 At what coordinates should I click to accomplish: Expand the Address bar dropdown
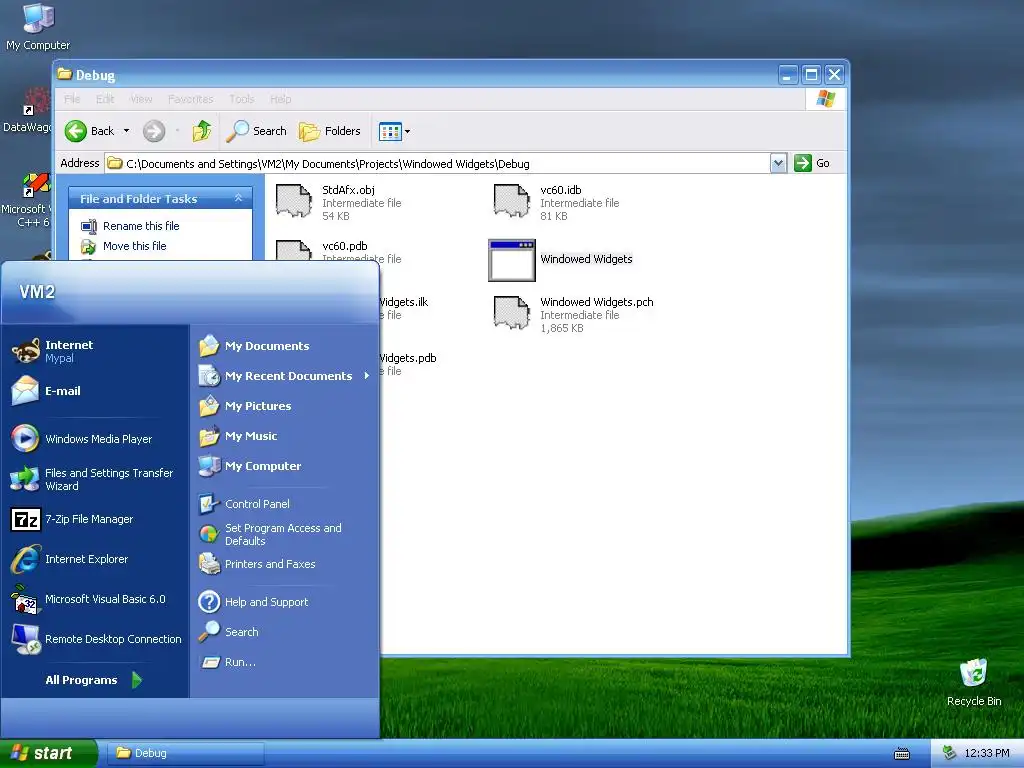click(x=778, y=163)
